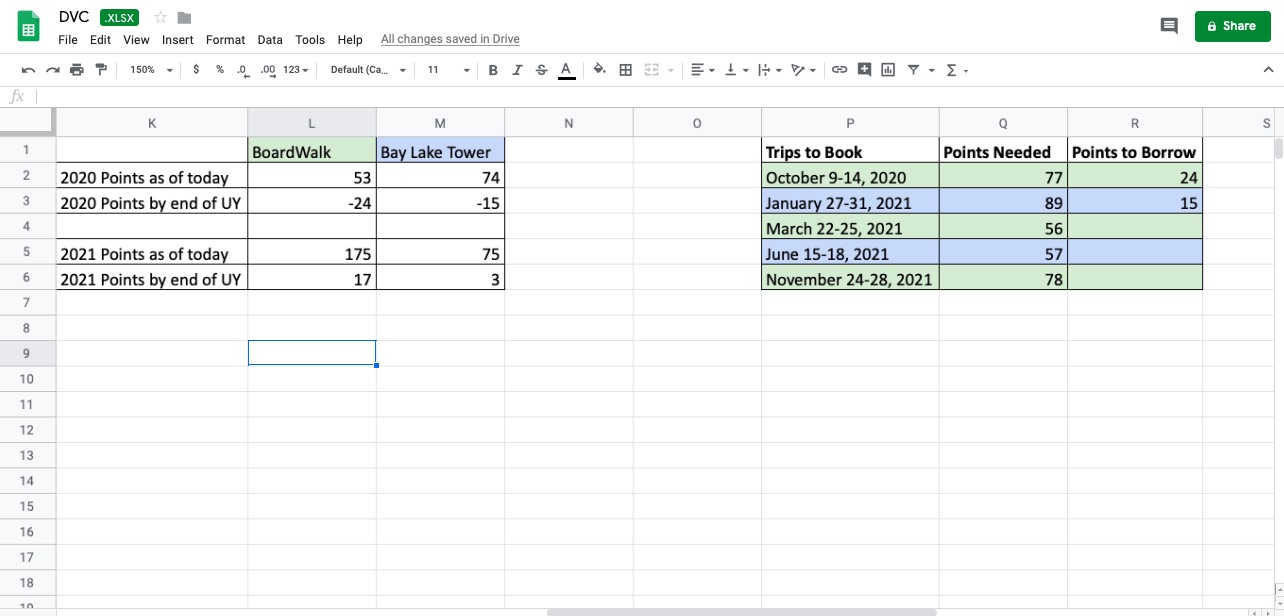1284x616 pixels.
Task: Collapse the toolbar with the chevron
Action: pyautogui.click(x=1268, y=70)
